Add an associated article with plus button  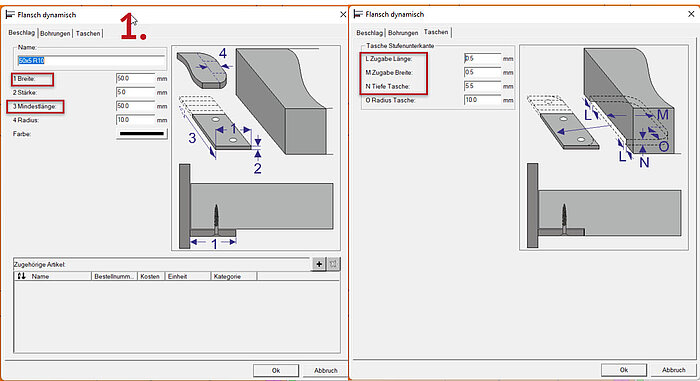click(319, 264)
